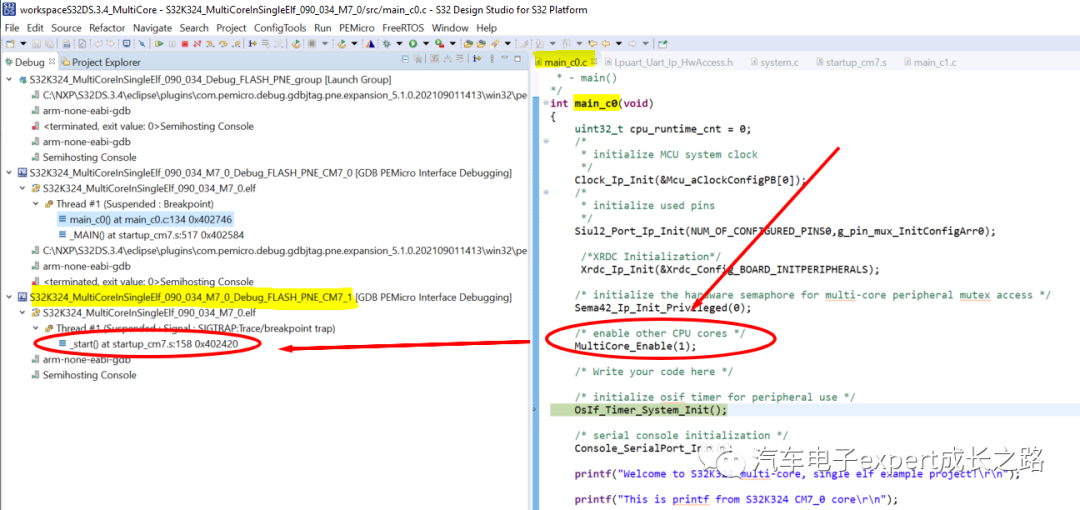Toggle Instruction Stepping in Debug view toolbar
The height and width of the screenshot is (510, 1080).
[477, 59]
